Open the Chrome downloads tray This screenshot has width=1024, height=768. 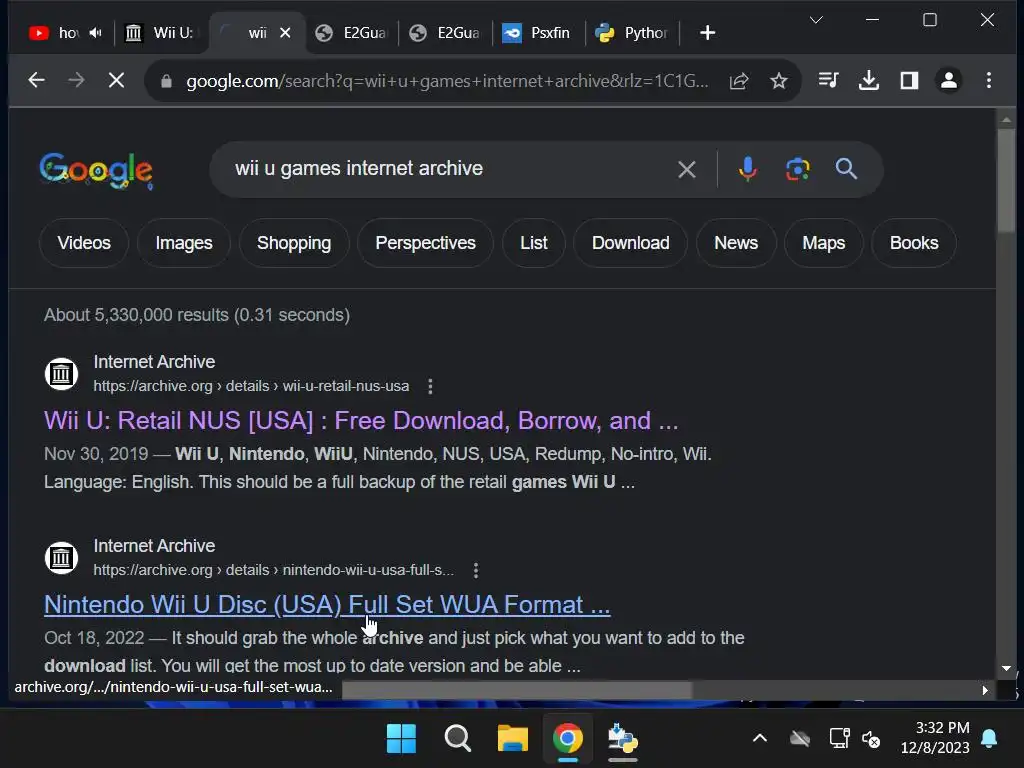click(869, 80)
